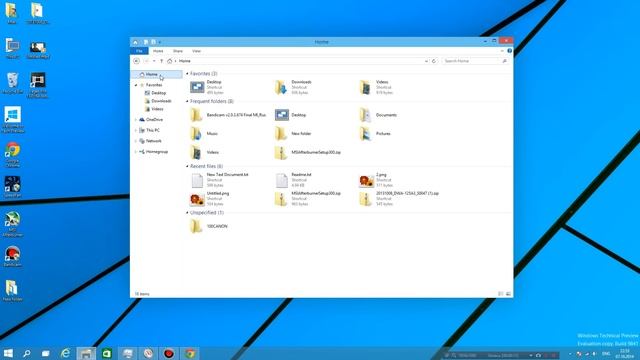Image resolution: width=640 pixels, height=360 pixels.
Task: Refresh the Home folder view
Action: click(434, 61)
